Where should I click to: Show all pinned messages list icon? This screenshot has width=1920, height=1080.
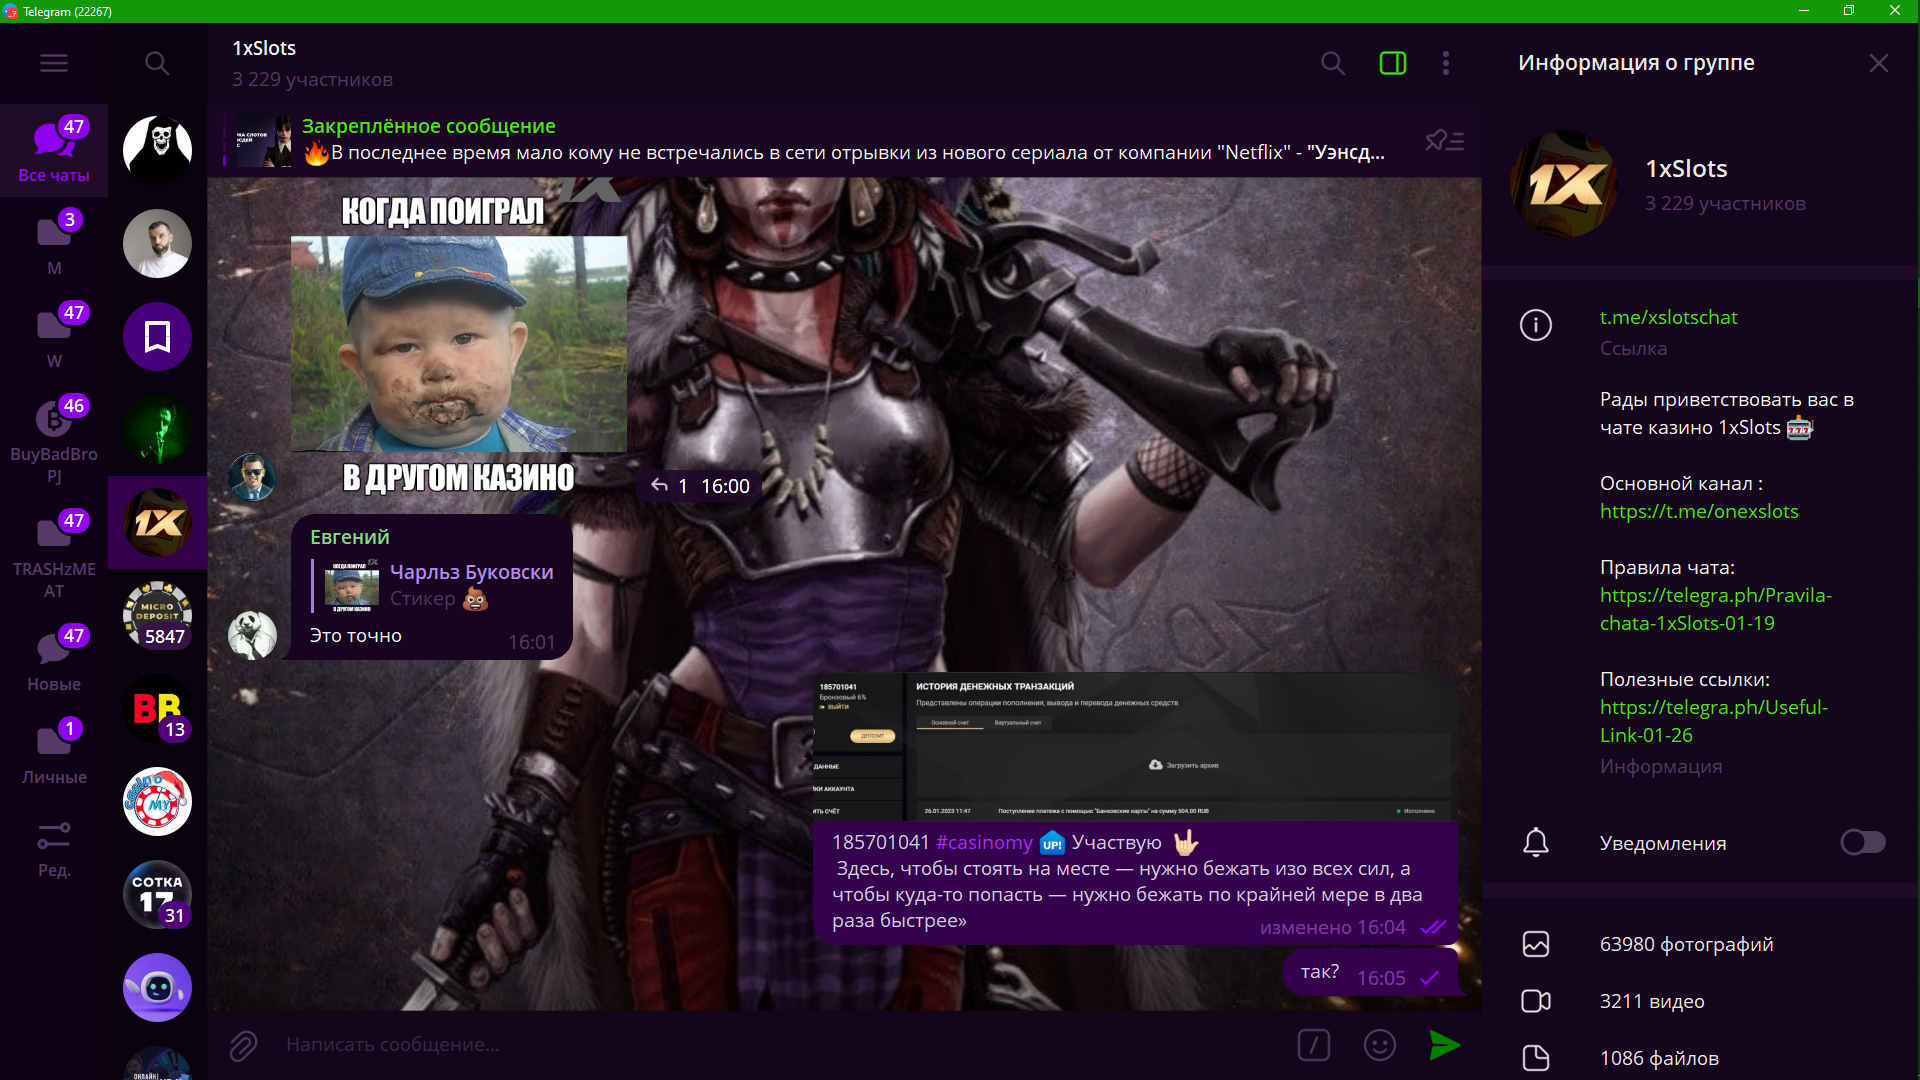point(1444,140)
